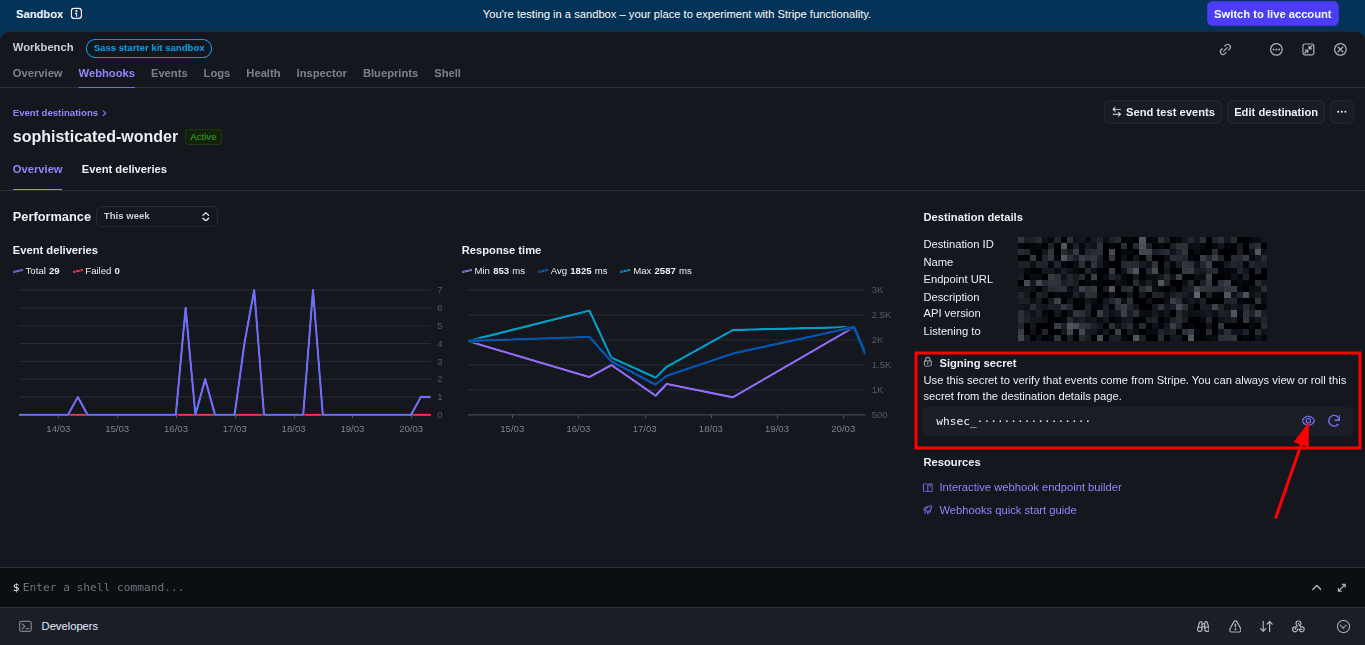Click the sophisticated-wonder destination title

point(95,137)
